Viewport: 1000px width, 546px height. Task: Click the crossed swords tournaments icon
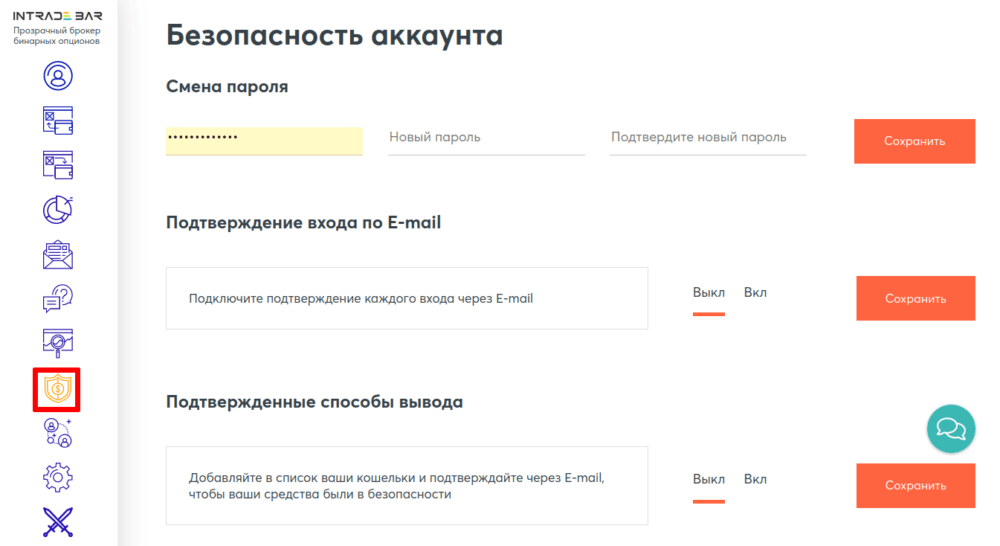[x=57, y=522]
